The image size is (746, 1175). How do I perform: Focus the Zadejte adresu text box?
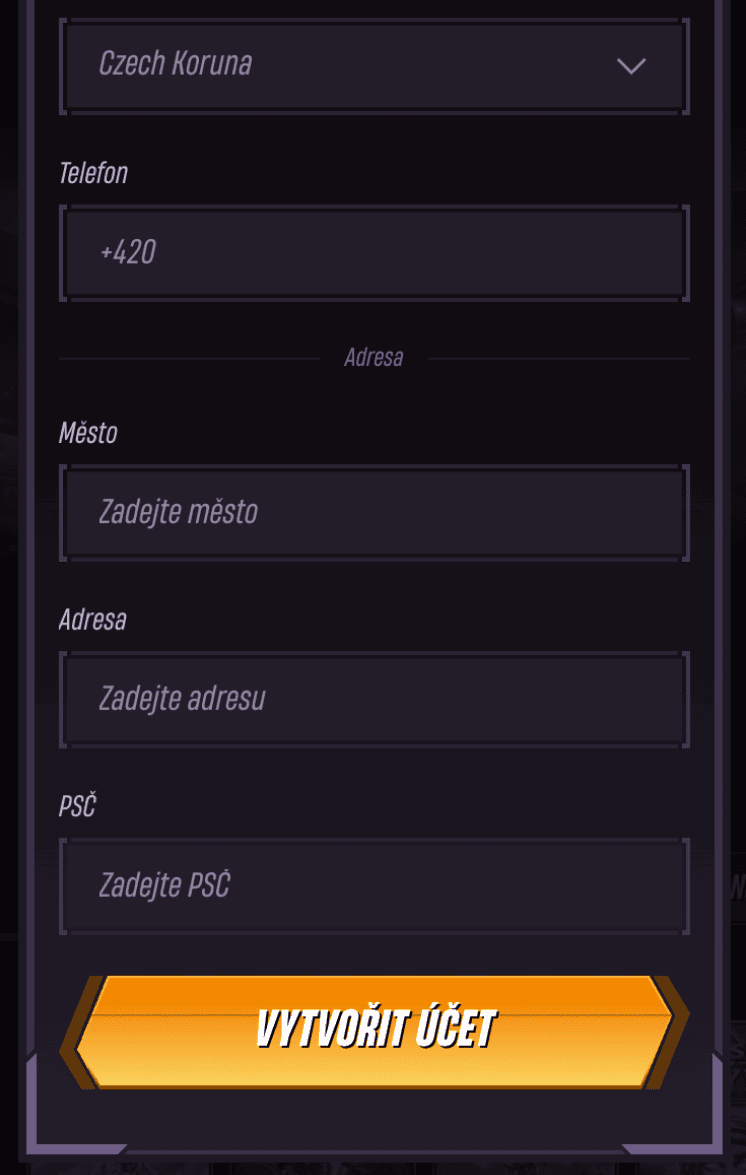(x=373, y=698)
